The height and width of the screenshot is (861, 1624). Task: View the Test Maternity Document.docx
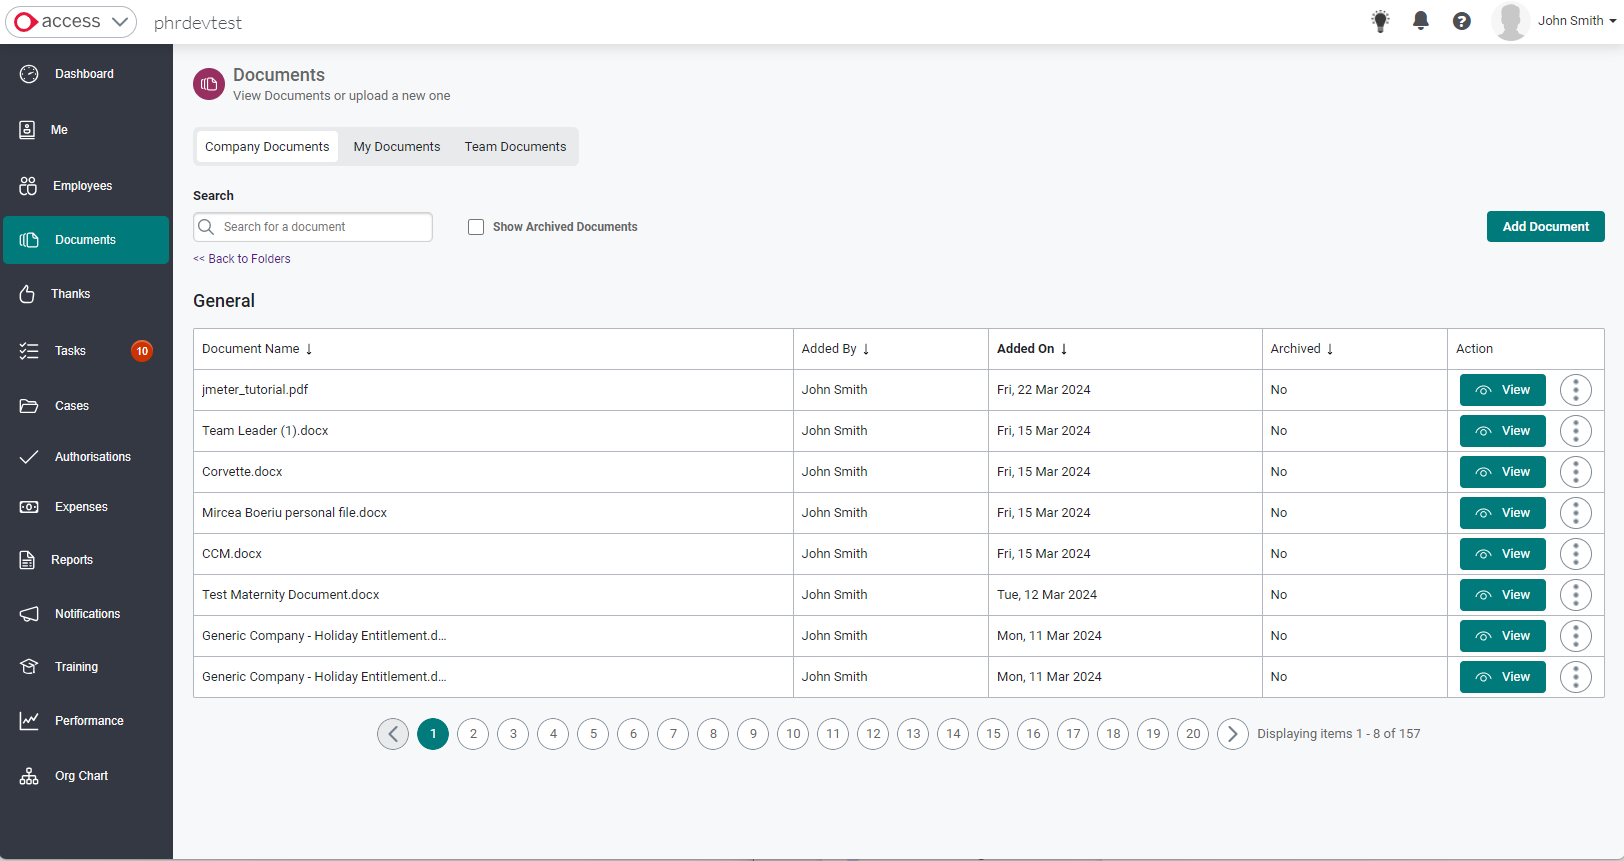coord(1503,595)
